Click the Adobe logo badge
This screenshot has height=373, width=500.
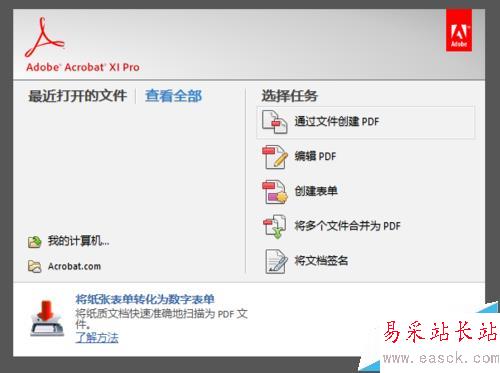click(459, 31)
